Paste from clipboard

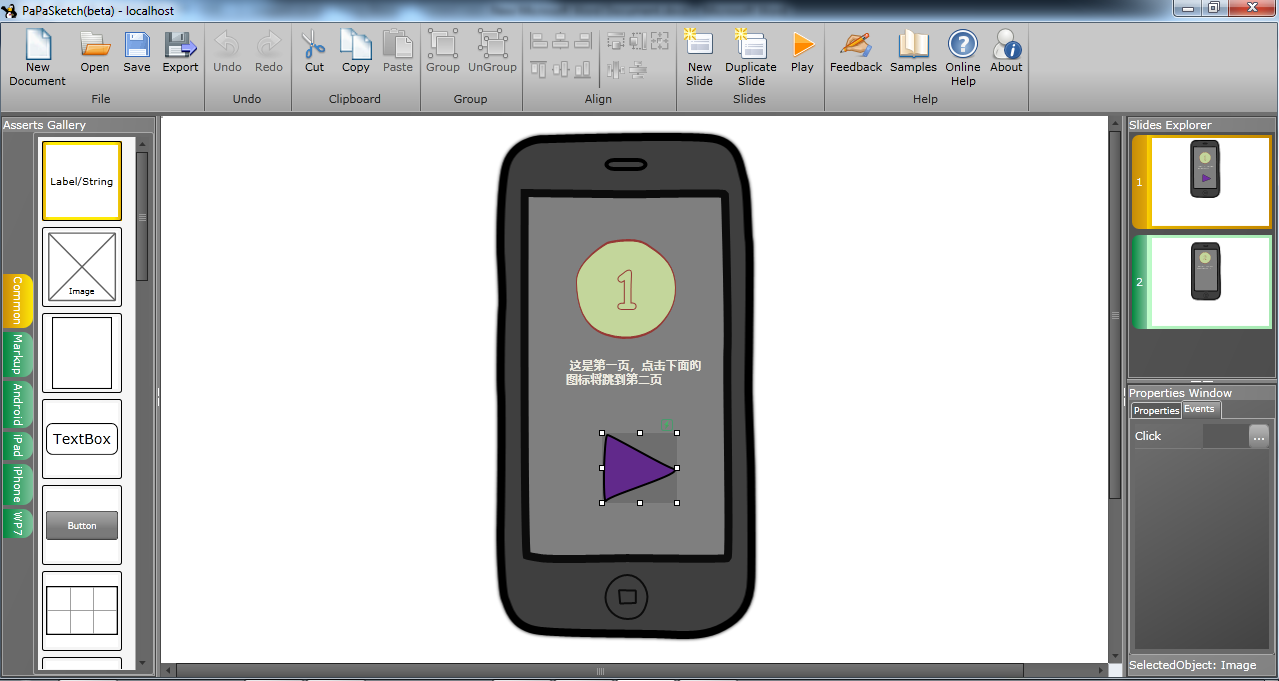pyautogui.click(x=398, y=52)
